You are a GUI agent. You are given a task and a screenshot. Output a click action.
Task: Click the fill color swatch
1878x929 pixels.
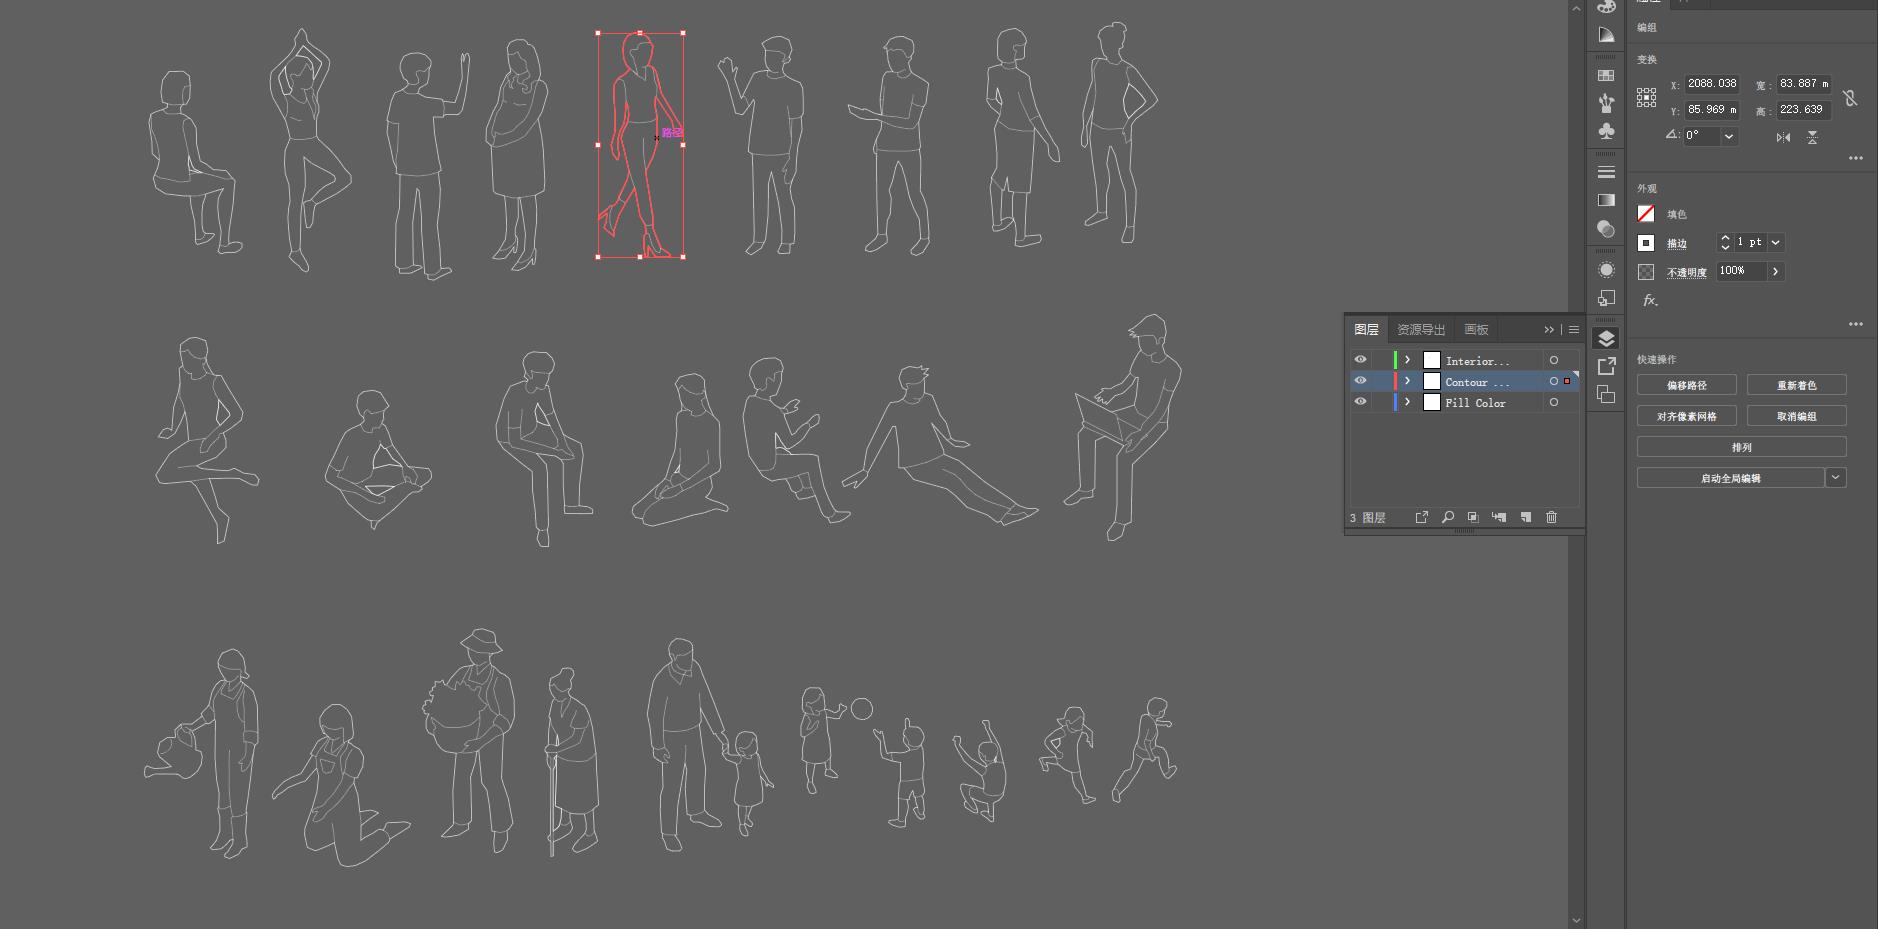click(x=1646, y=214)
